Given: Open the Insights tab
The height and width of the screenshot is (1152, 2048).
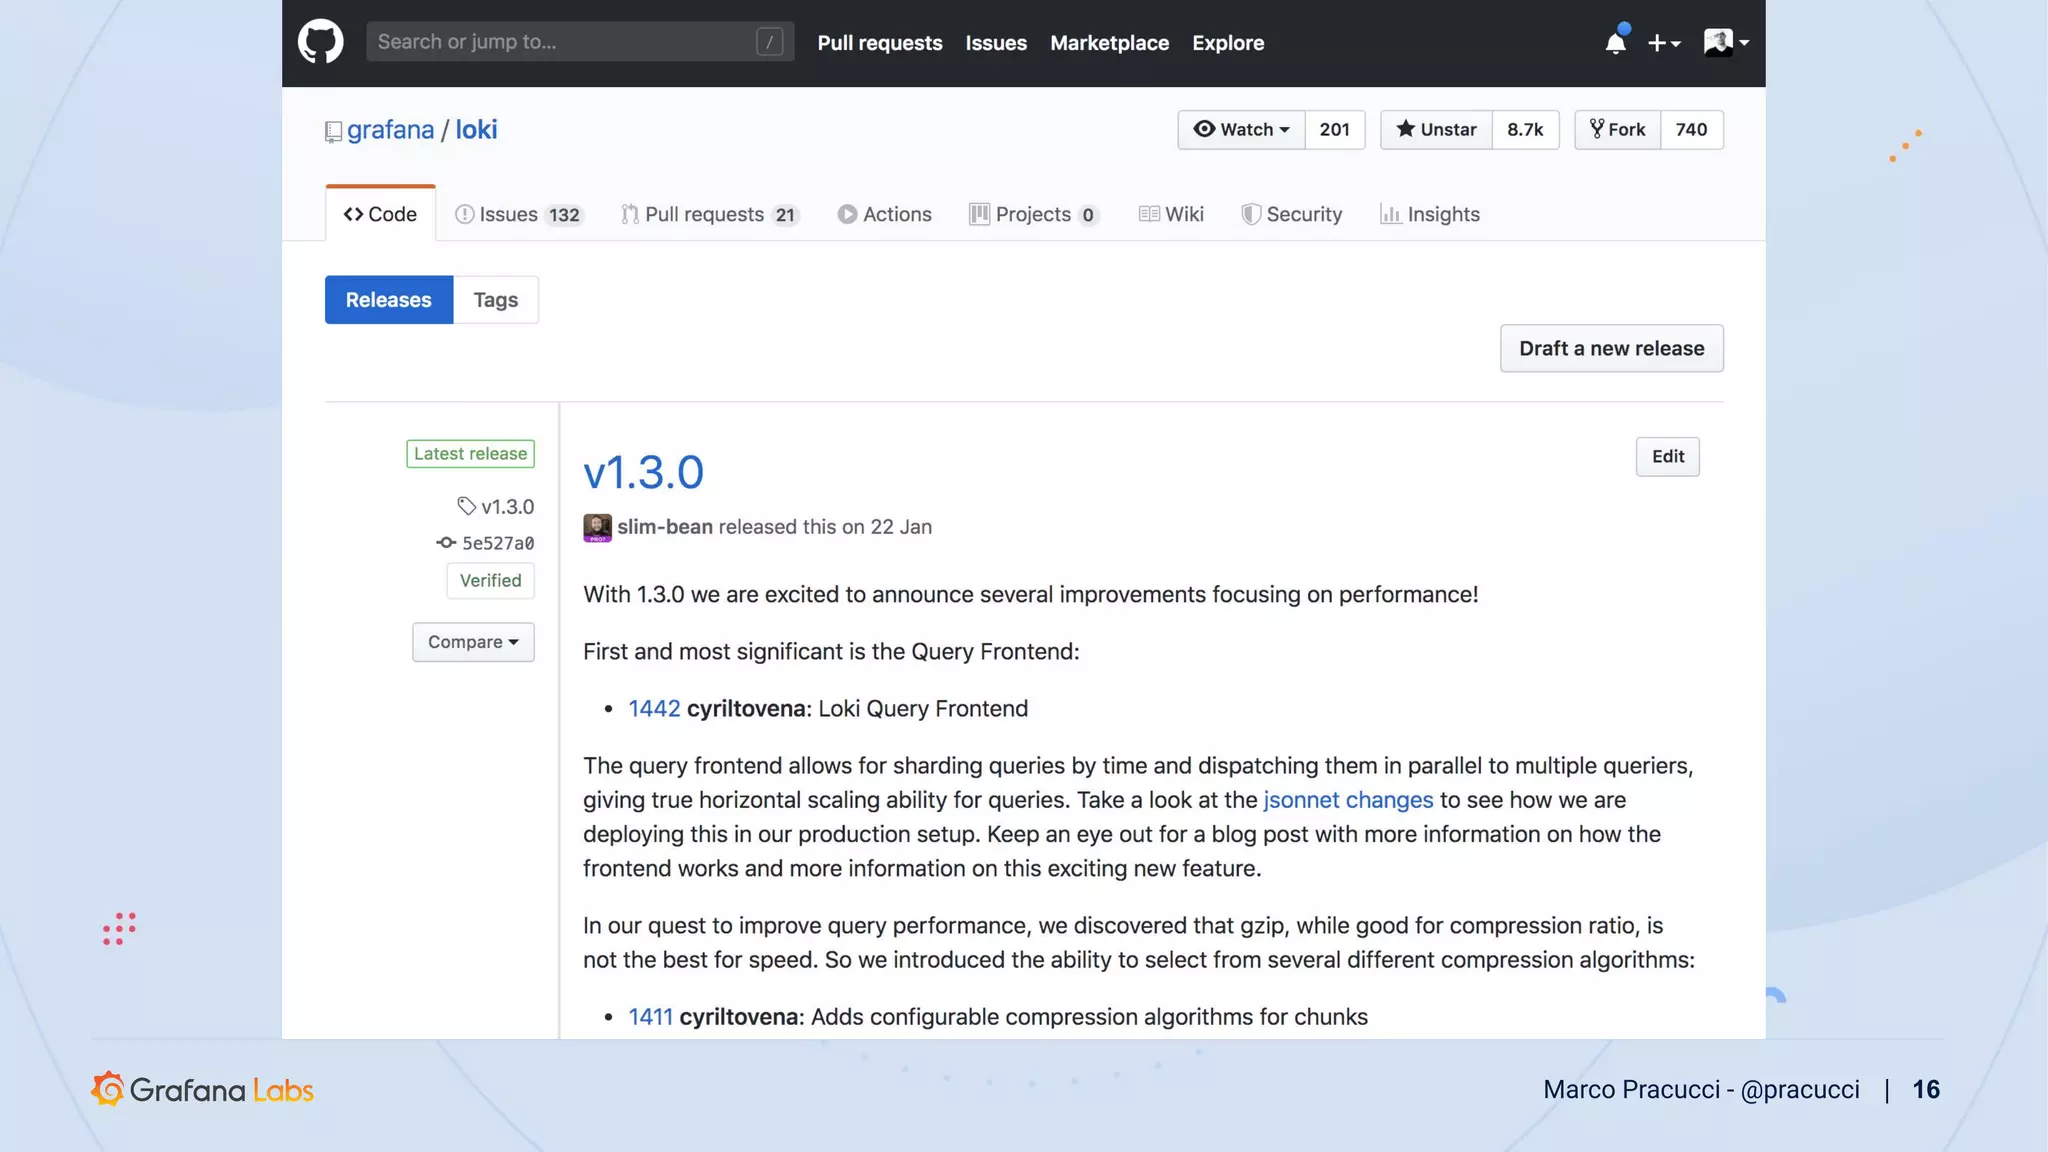Looking at the screenshot, I should 1429,214.
